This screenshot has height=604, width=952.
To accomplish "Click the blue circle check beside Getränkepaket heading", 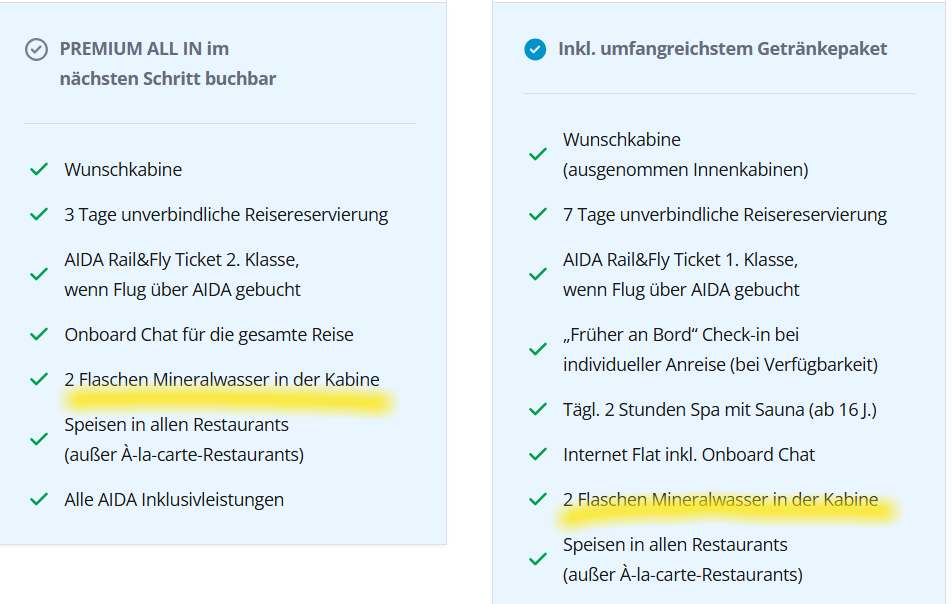I will pyautogui.click(x=535, y=49).
